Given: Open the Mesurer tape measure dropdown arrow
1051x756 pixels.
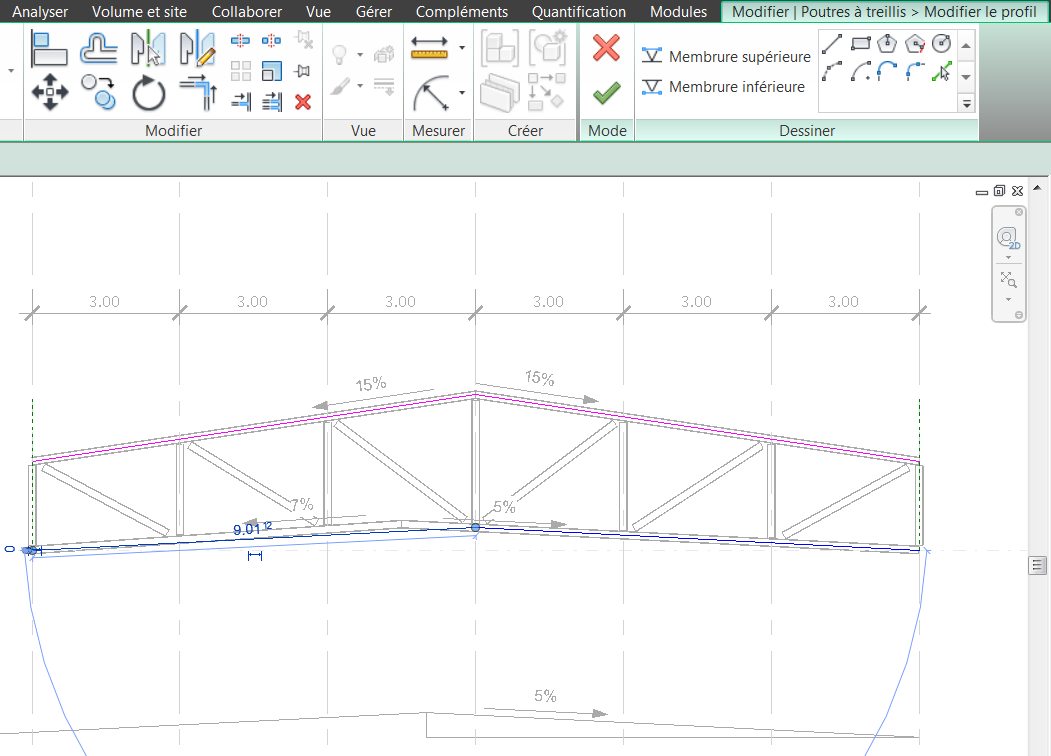Looking at the screenshot, I should click(460, 46).
